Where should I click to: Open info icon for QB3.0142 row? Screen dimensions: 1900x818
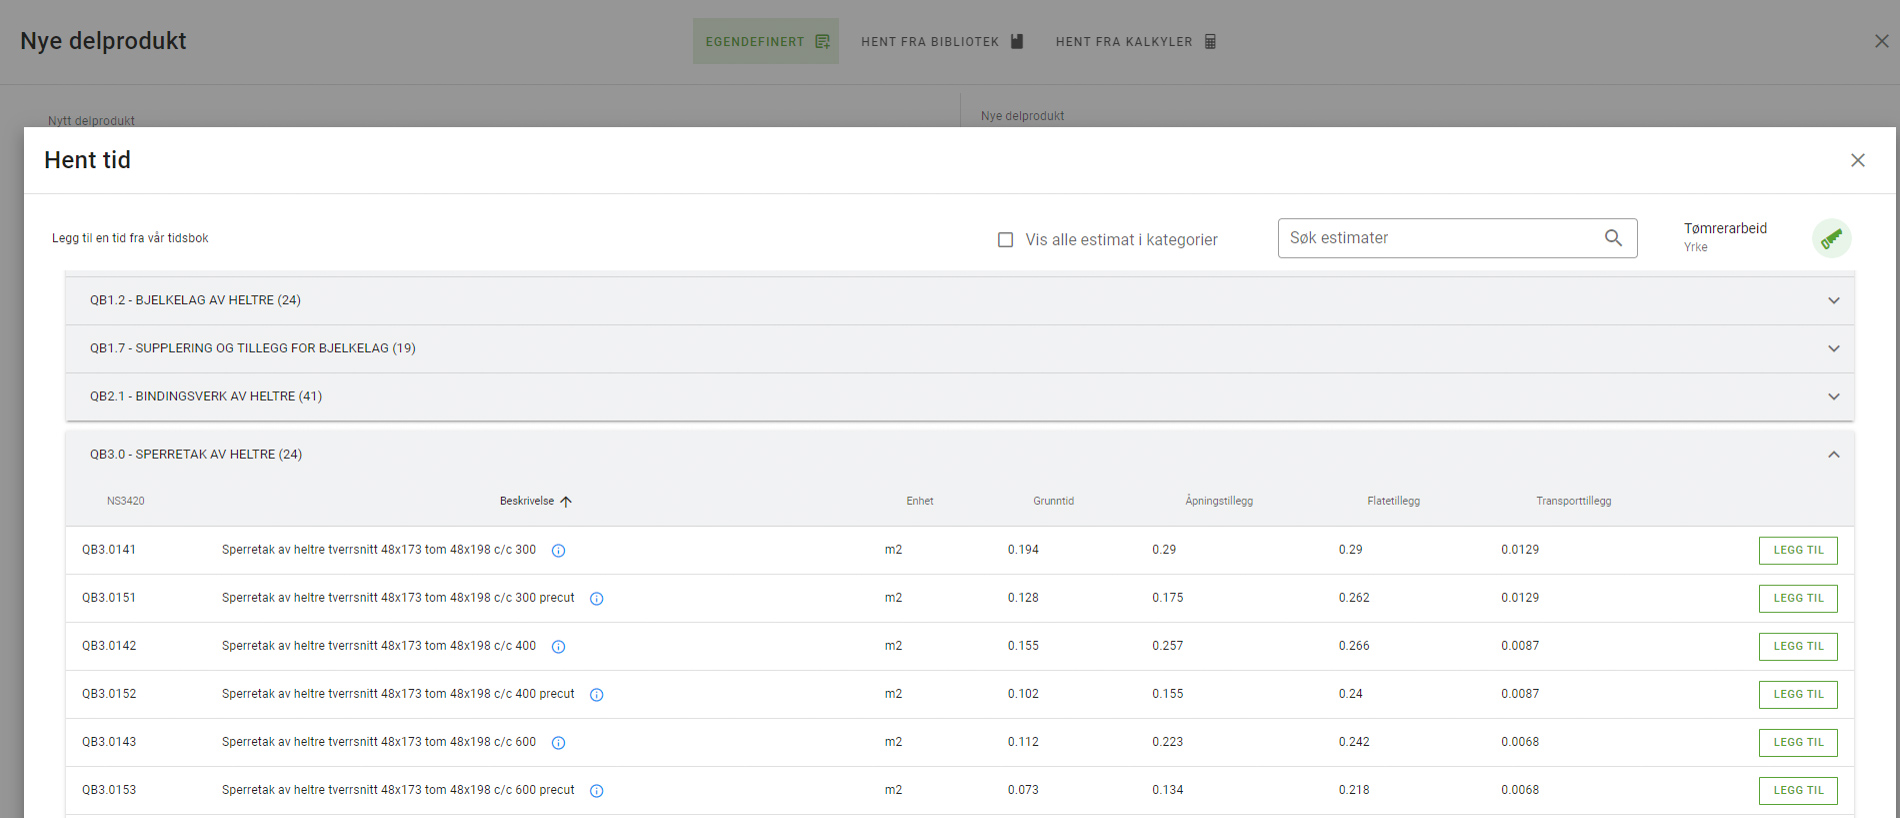(x=559, y=647)
